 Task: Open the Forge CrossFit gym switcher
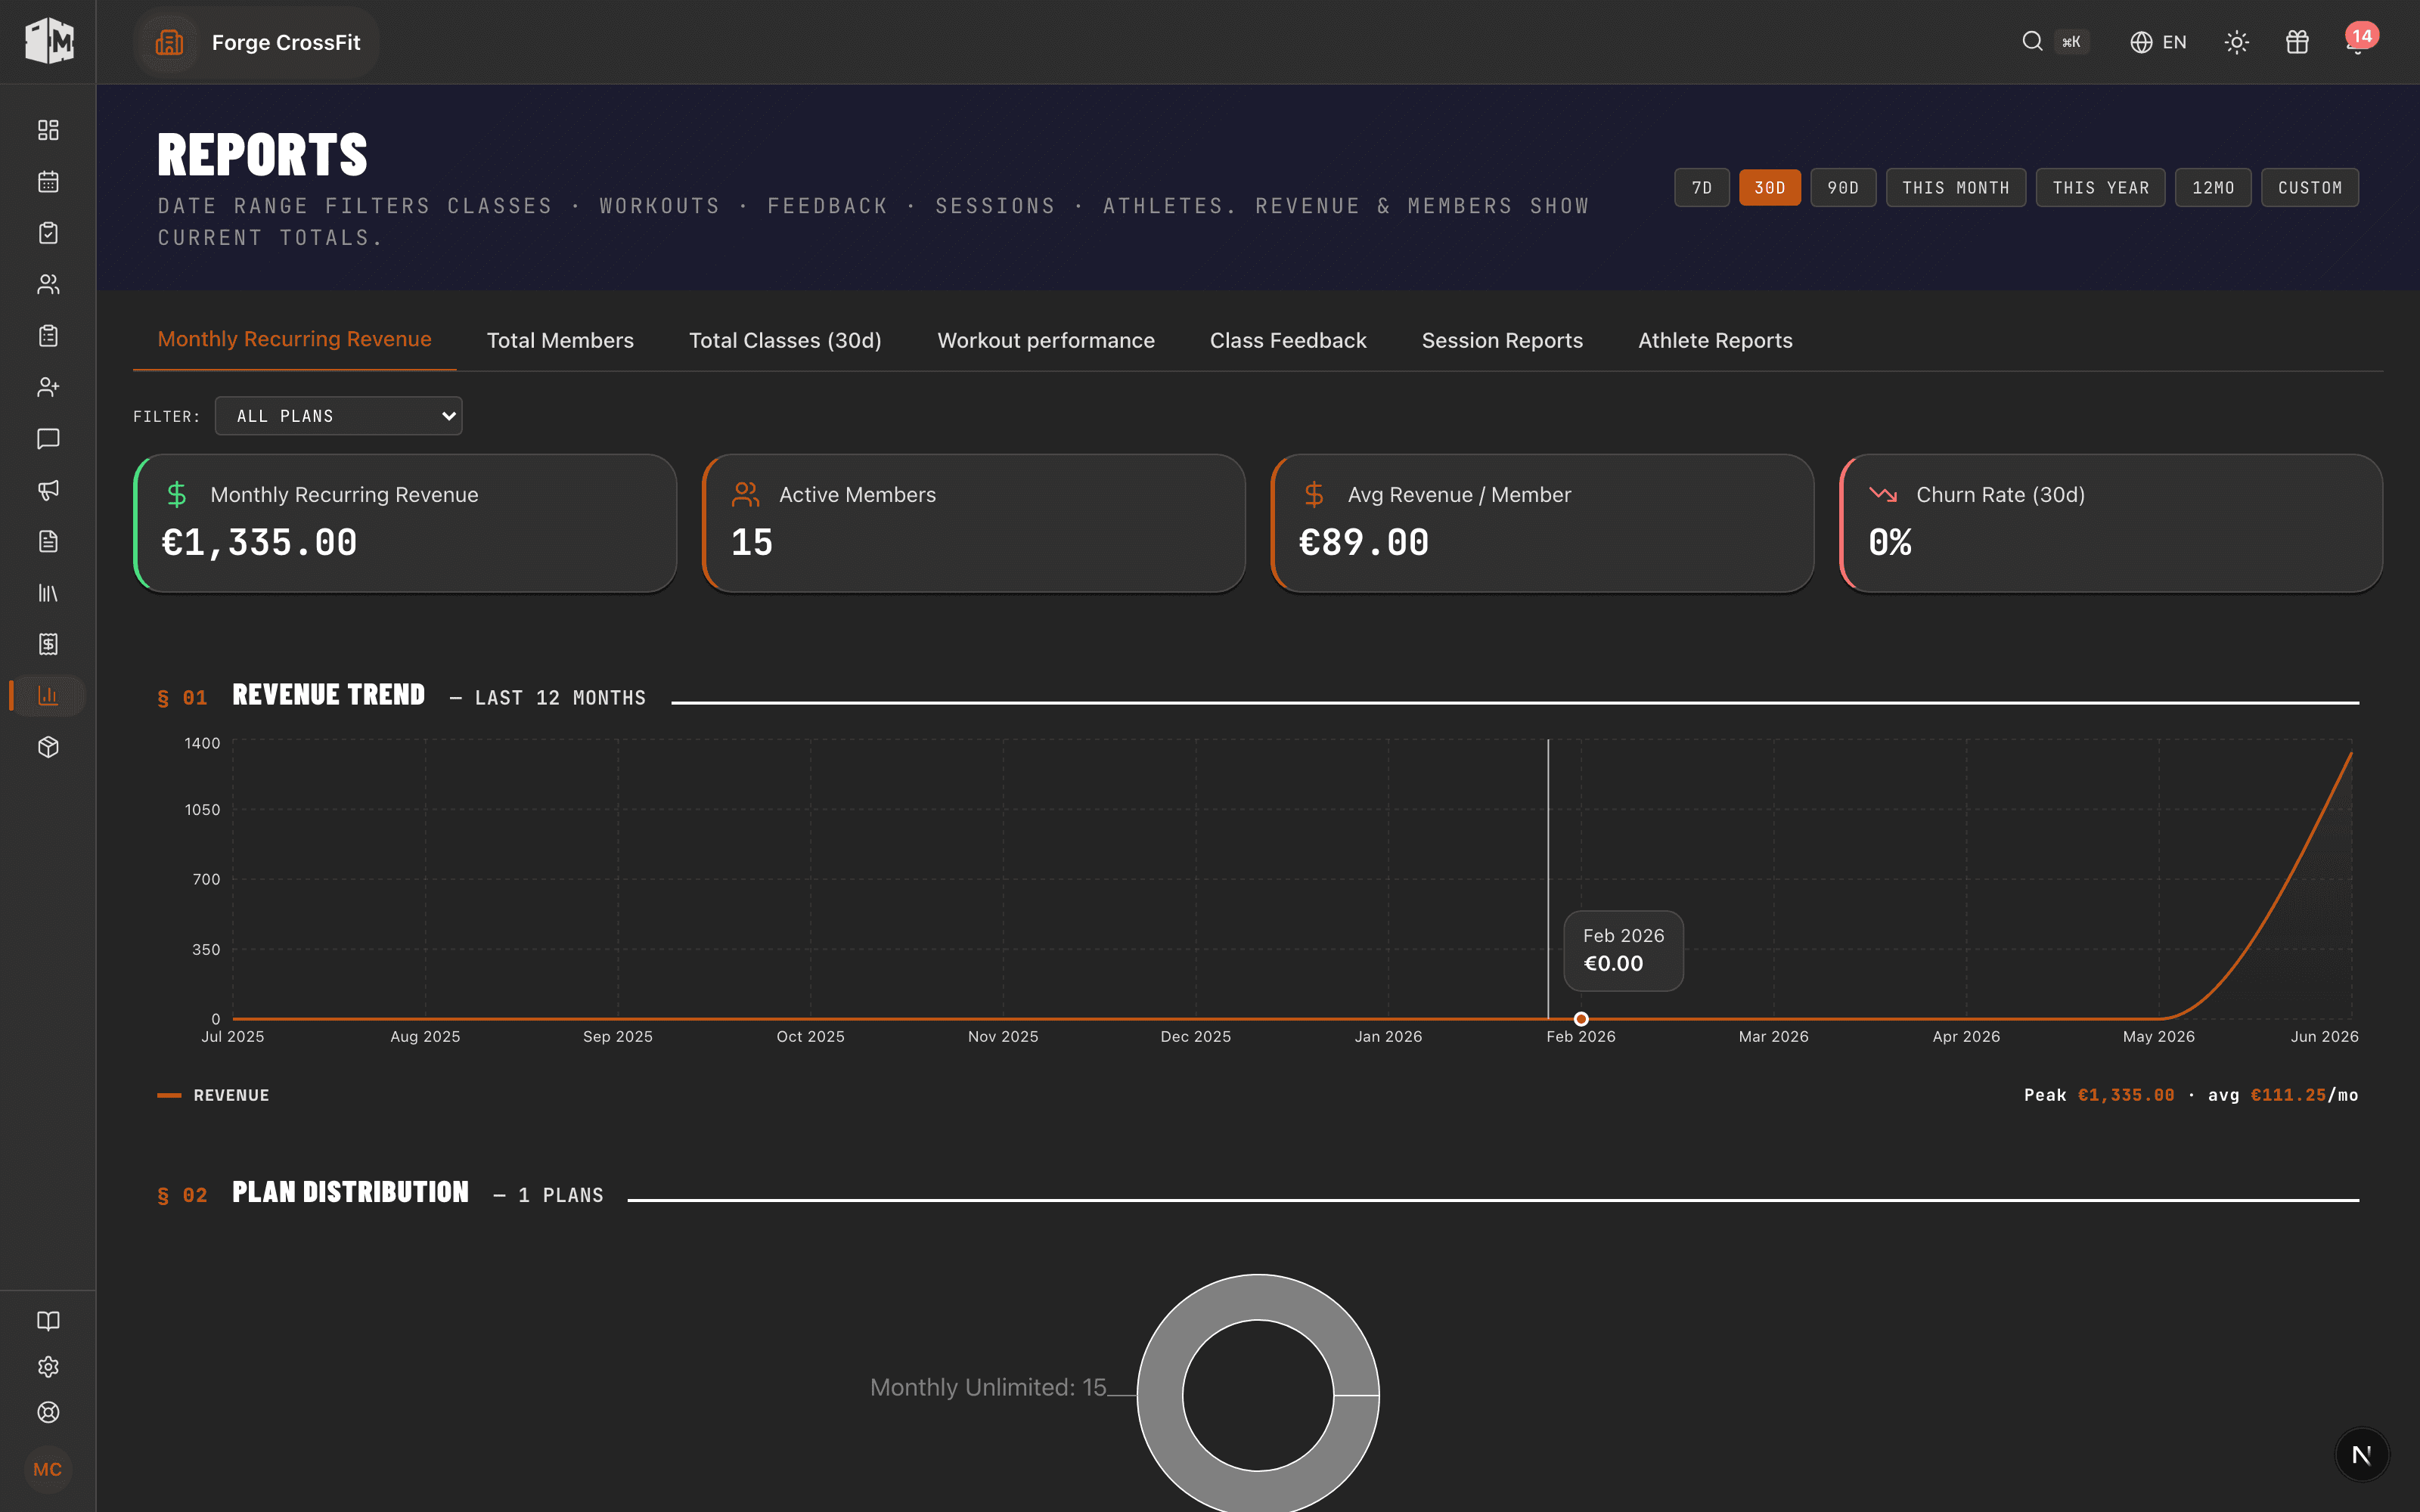tap(256, 42)
